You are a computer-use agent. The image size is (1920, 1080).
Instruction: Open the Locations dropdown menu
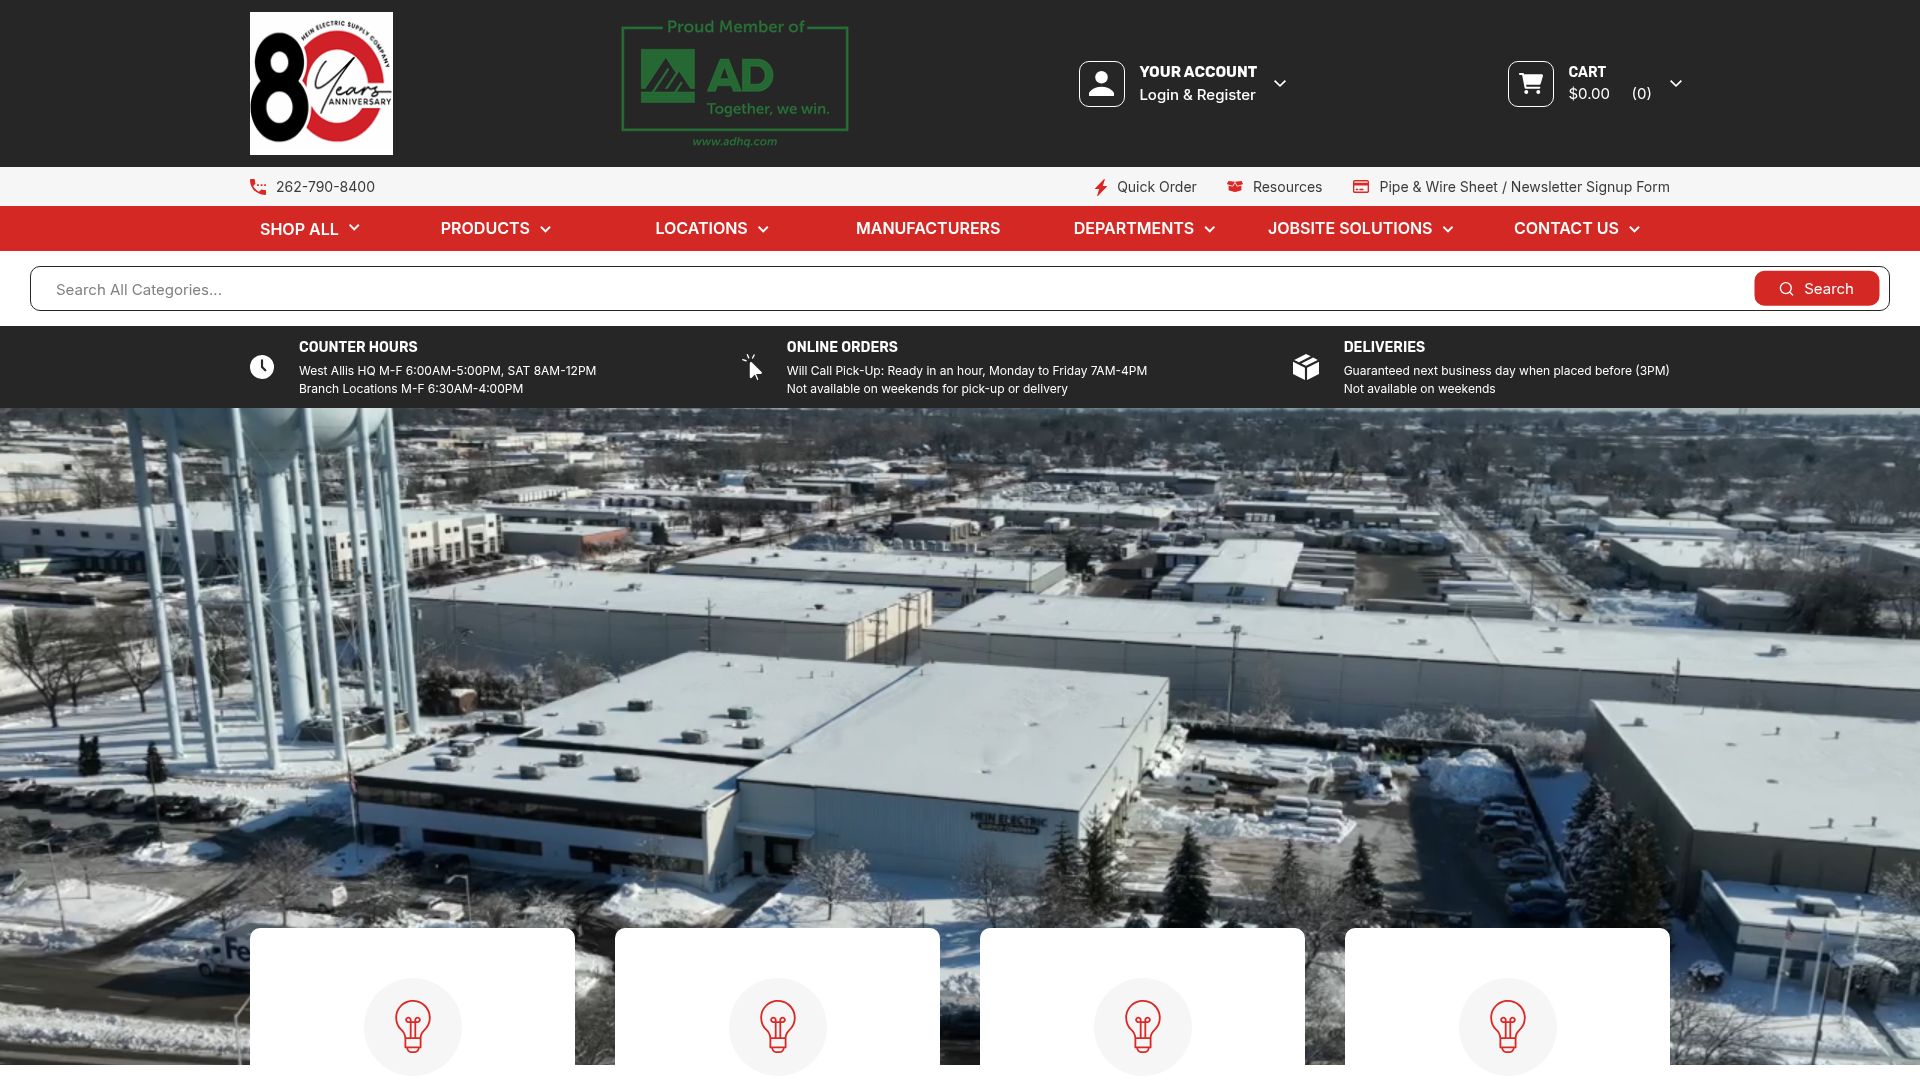click(712, 229)
